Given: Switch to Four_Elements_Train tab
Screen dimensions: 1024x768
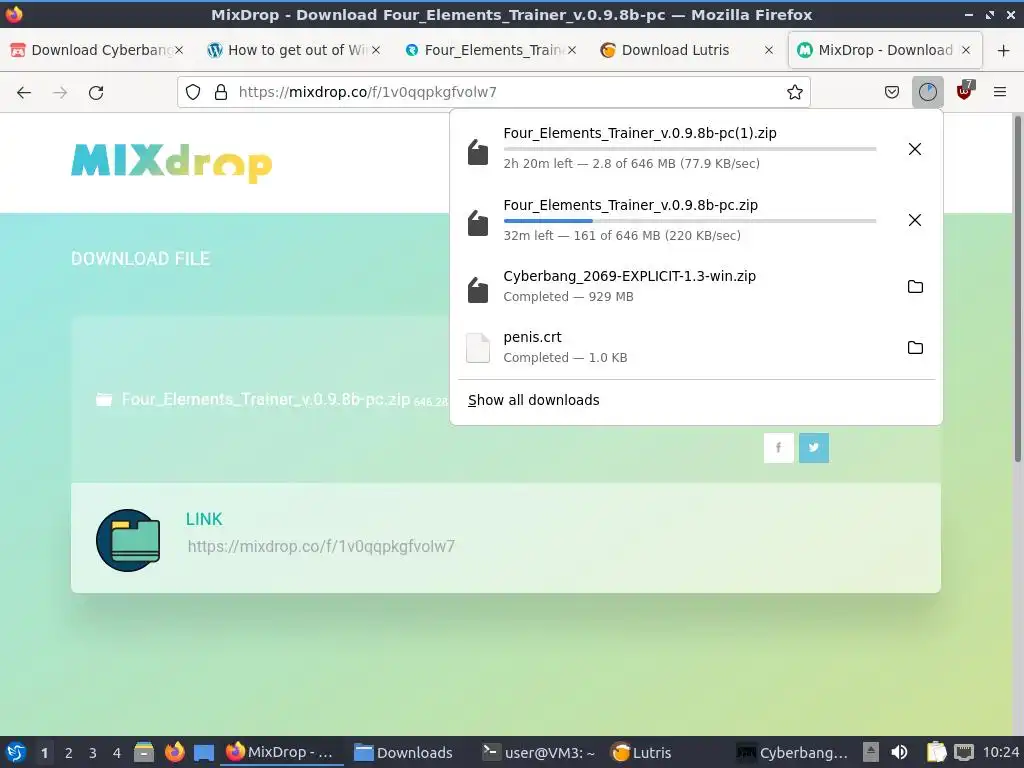Looking at the screenshot, I should [x=491, y=50].
